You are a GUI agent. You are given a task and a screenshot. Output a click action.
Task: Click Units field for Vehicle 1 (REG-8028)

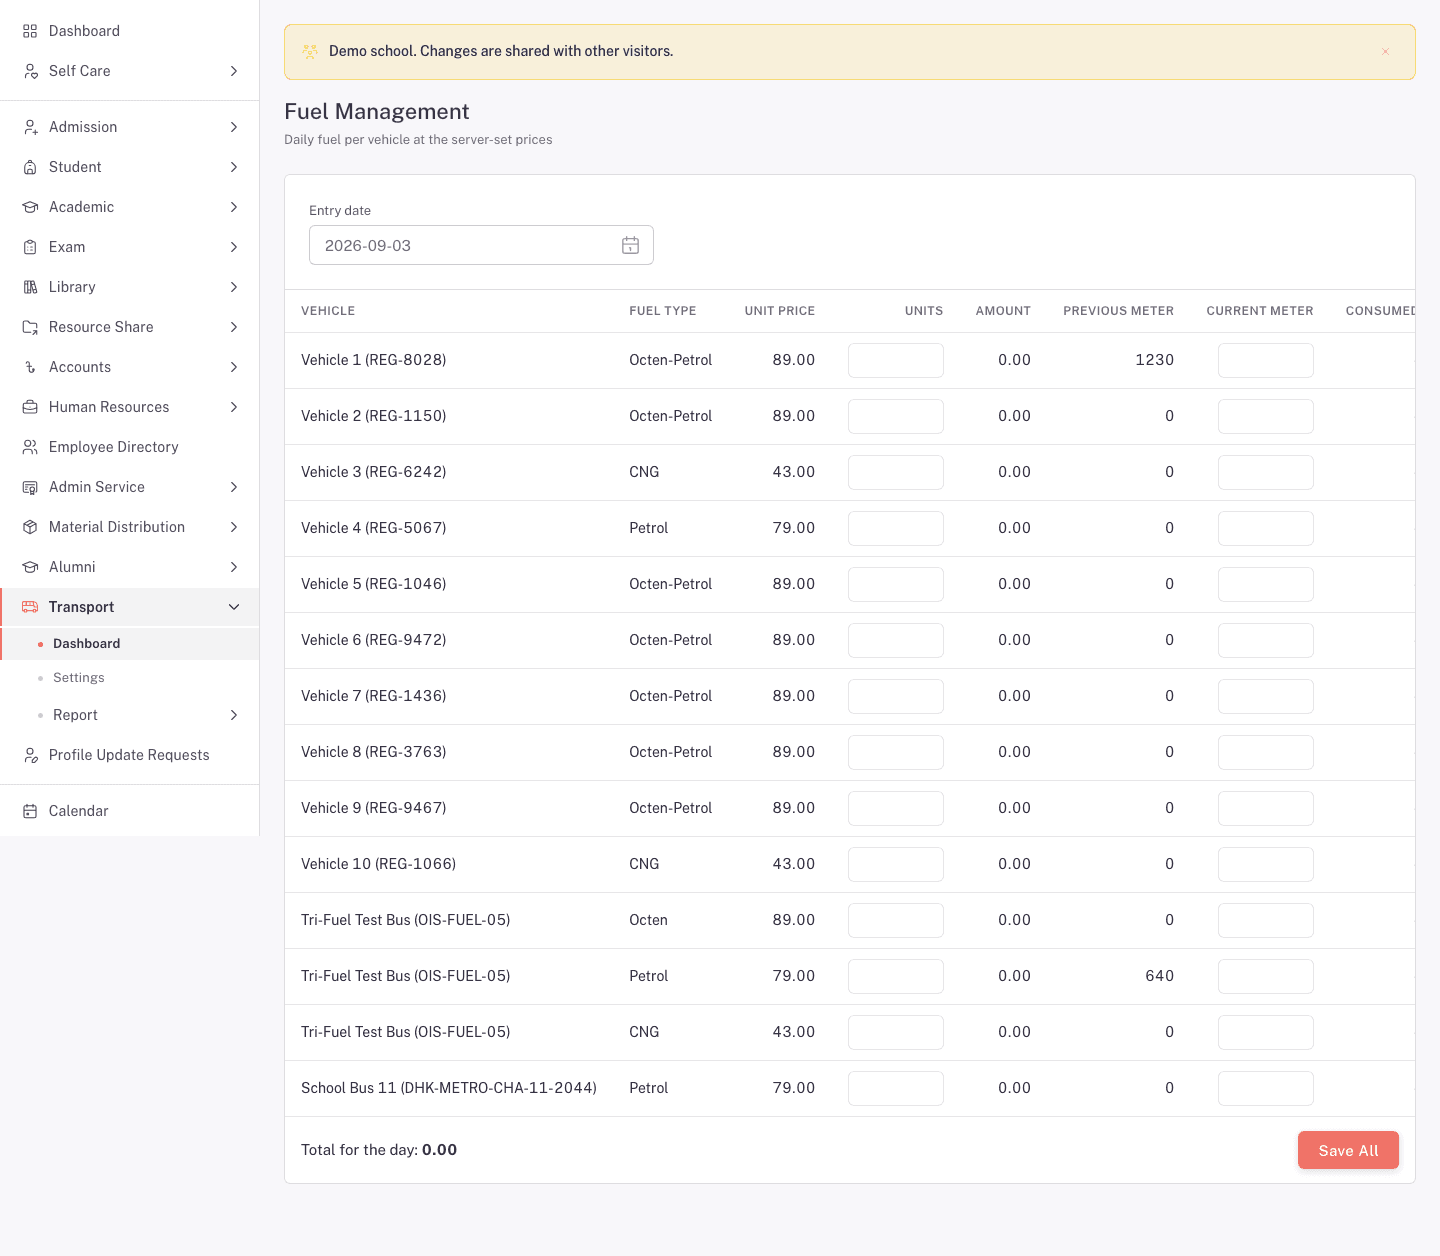896,360
